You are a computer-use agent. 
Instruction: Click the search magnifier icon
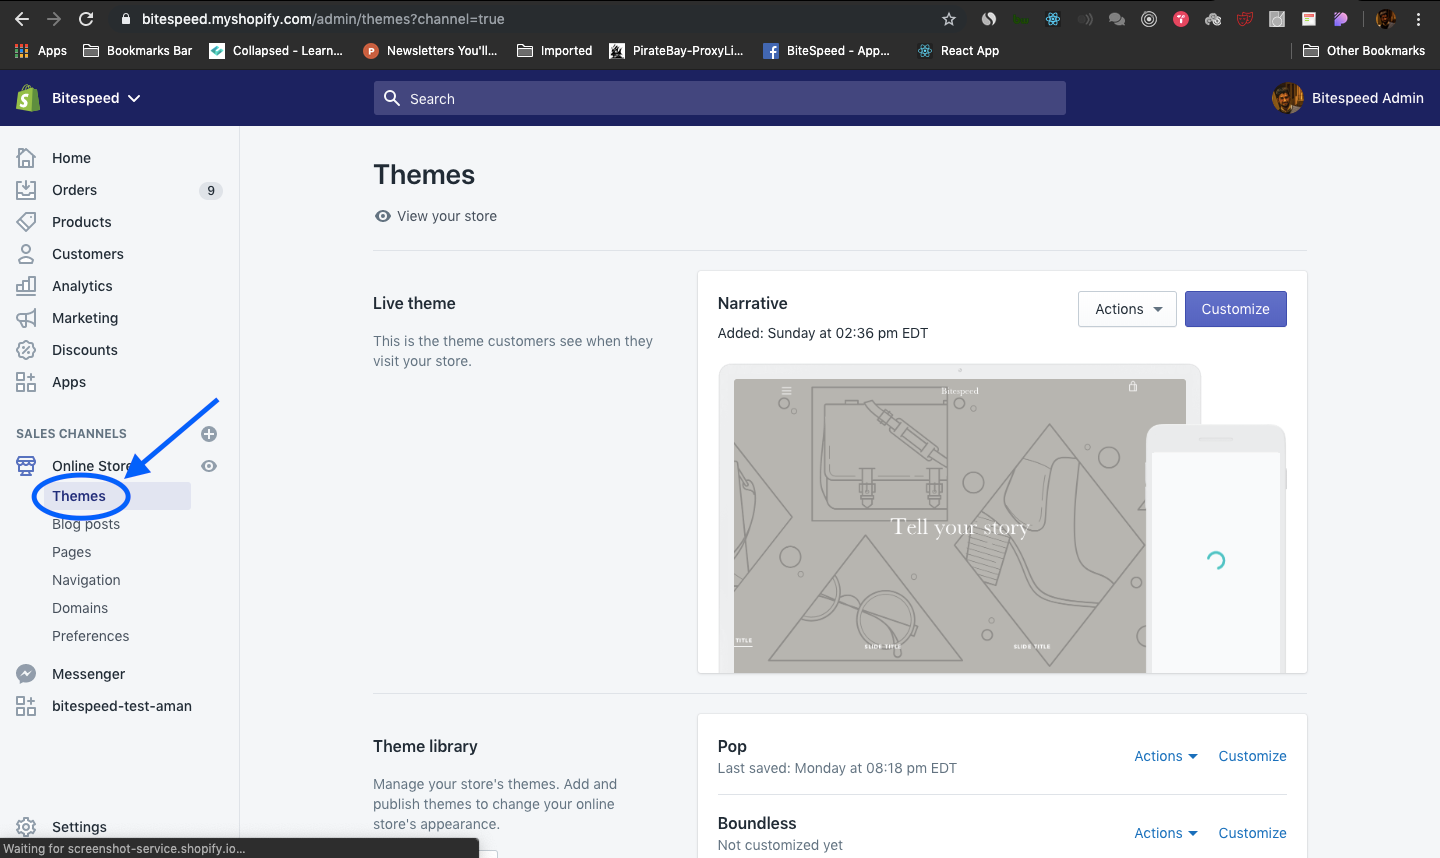[x=392, y=98]
